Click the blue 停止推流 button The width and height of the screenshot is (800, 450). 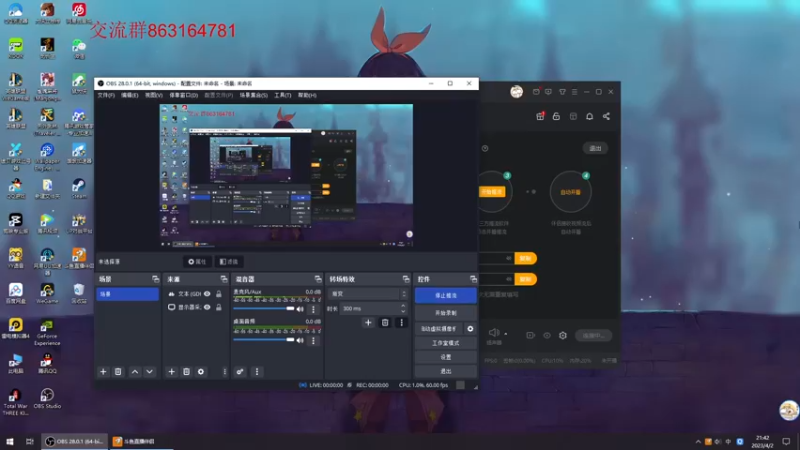point(445,295)
